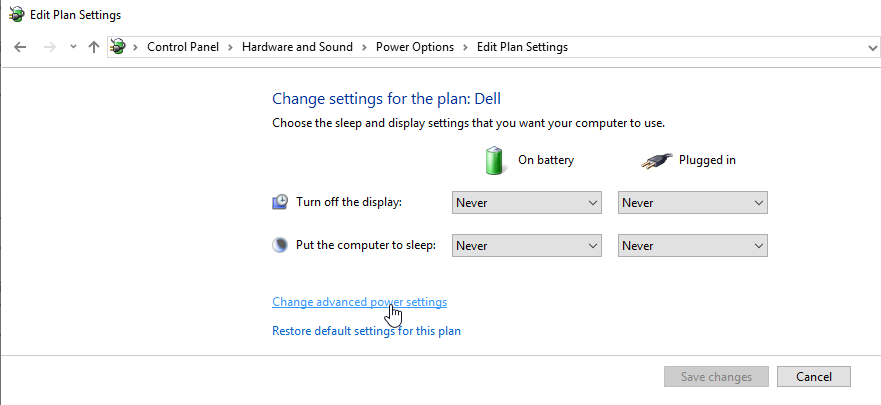Open Change advanced power settings link
881x405 pixels.
click(359, 302)
